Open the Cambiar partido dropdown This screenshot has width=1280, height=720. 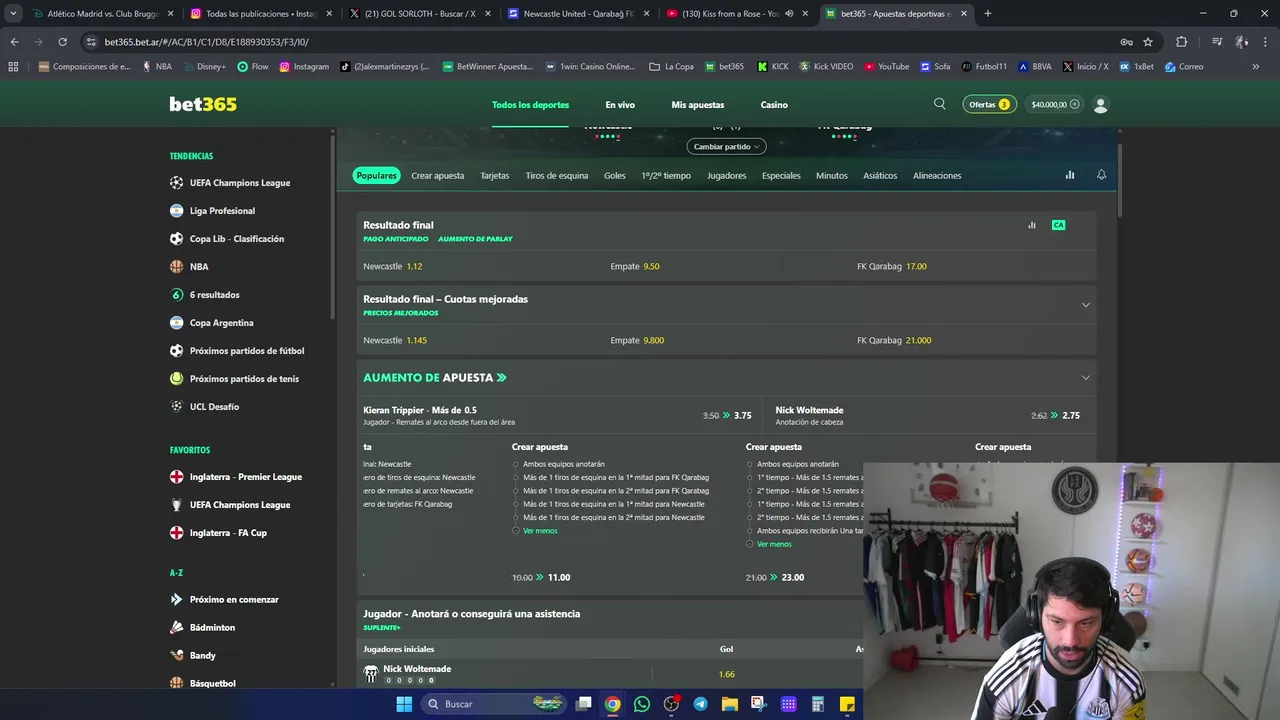point(727,146)
